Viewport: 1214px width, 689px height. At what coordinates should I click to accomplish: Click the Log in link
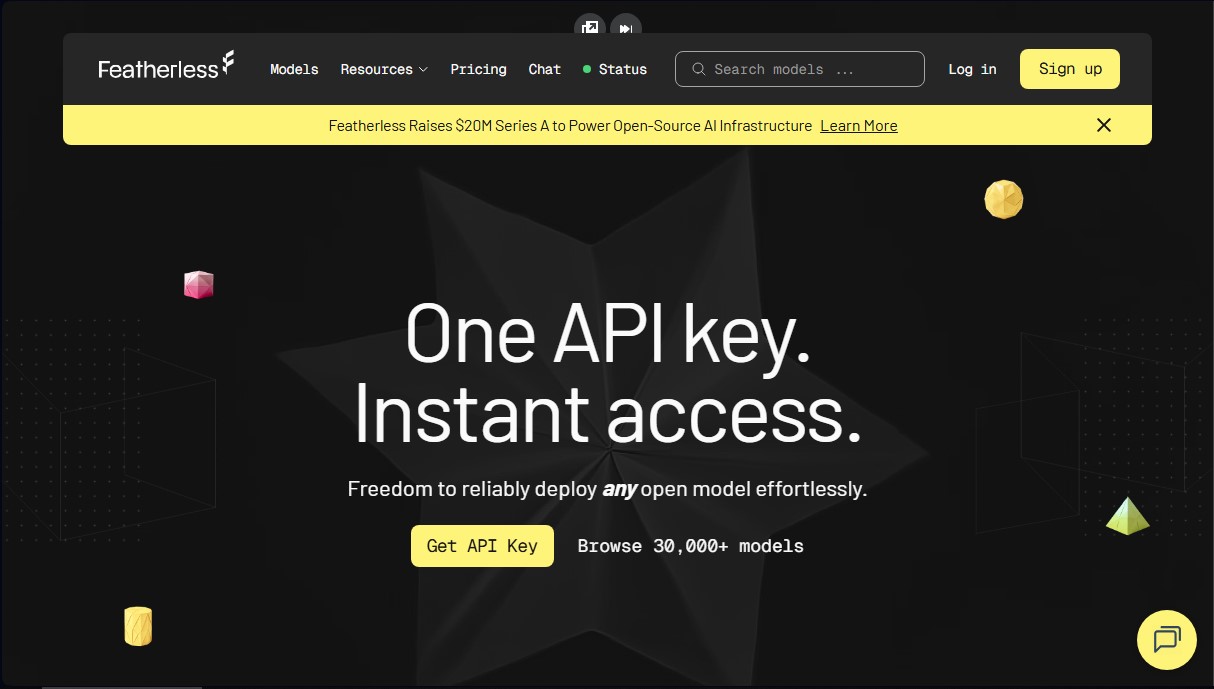point(972,69)
